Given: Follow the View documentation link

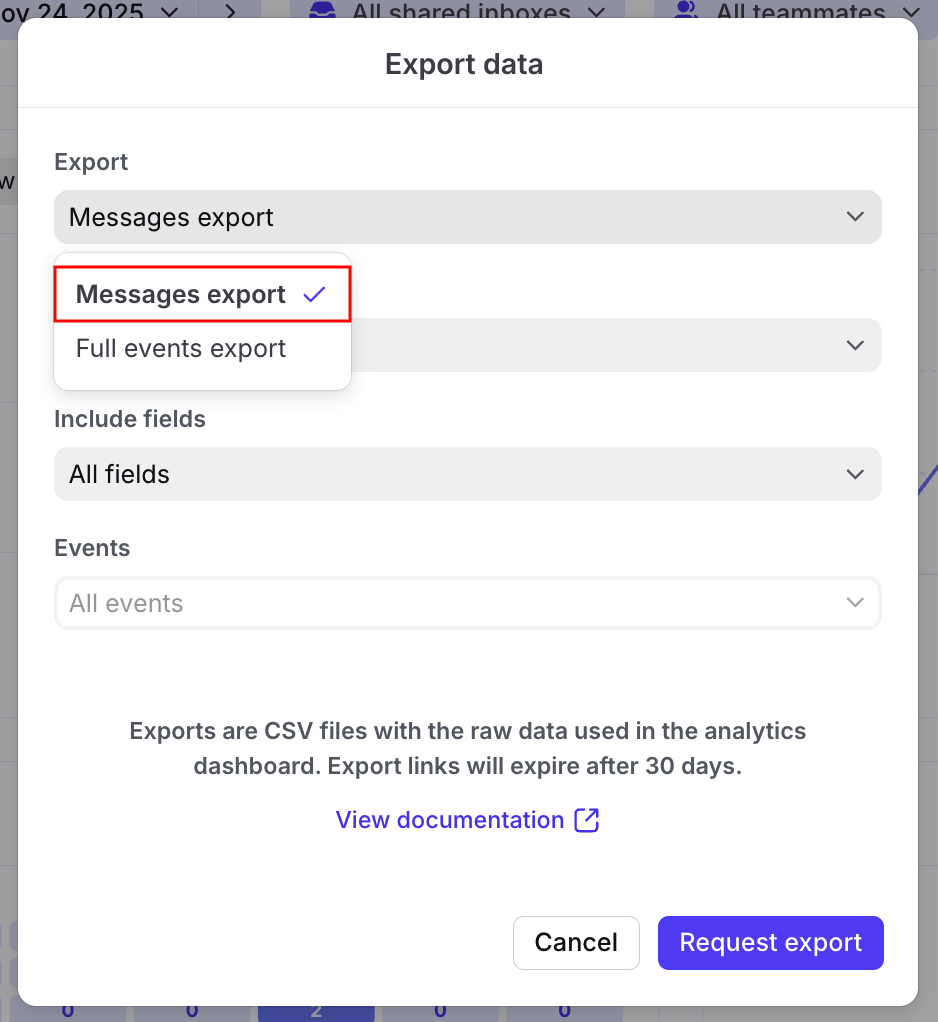Looking at the screenshot, I should pyautogui.click(x=450, y=821).
